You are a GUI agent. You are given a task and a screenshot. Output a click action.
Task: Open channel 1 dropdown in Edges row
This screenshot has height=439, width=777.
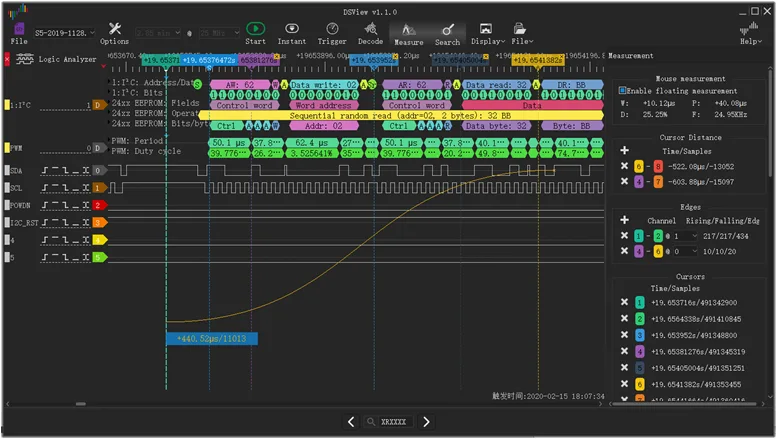click(x=685, y=236)
